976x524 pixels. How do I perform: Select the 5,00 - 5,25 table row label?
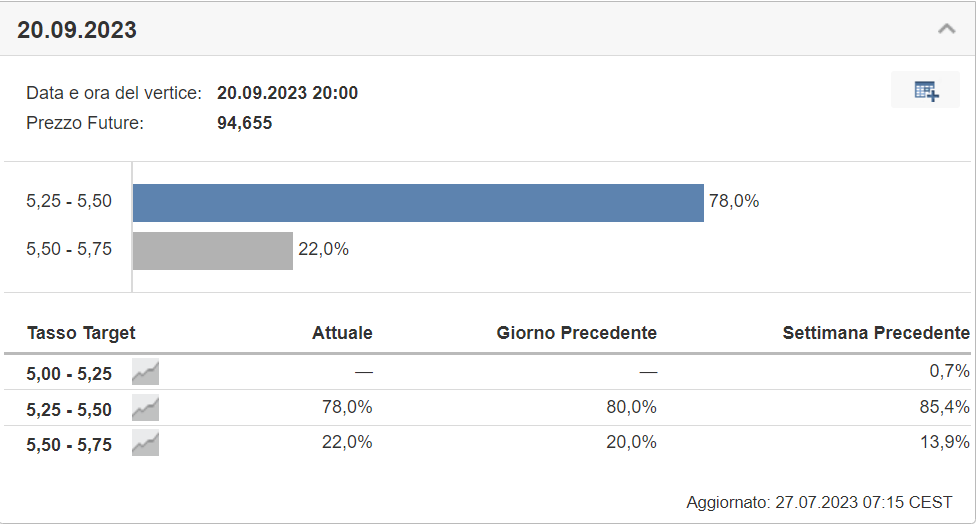69,373
